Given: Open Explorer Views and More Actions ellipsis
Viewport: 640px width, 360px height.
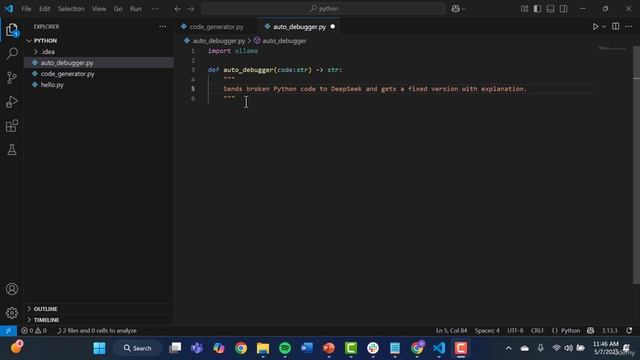Looking at the screenshot, I should [x=162, y=27].
